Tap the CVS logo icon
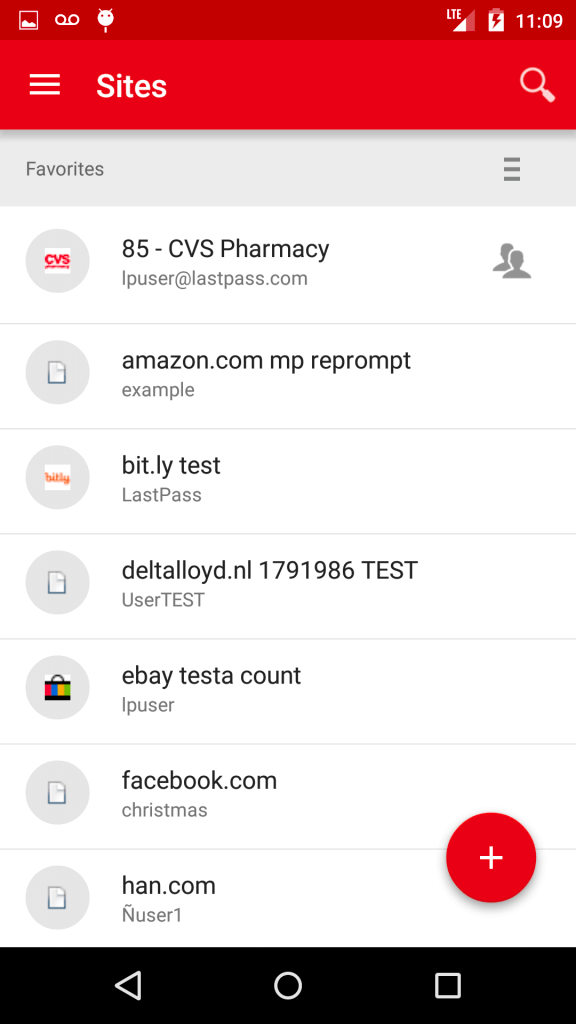The height and width of the screenshot is (1024, 576). pos(57,261)
